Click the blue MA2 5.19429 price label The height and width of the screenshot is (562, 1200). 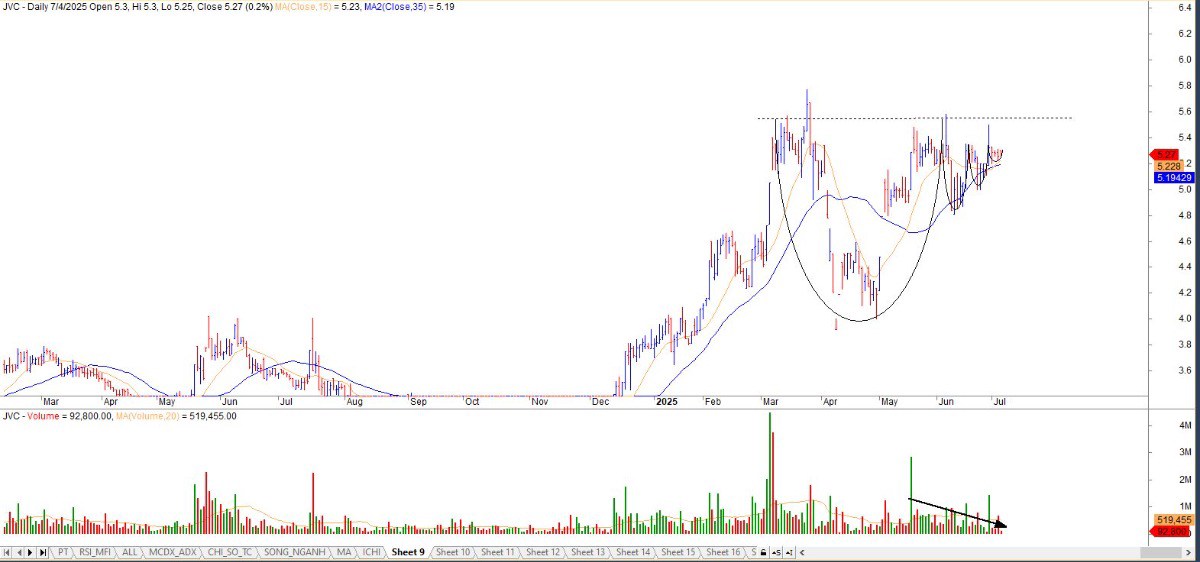coord(1171,177)
